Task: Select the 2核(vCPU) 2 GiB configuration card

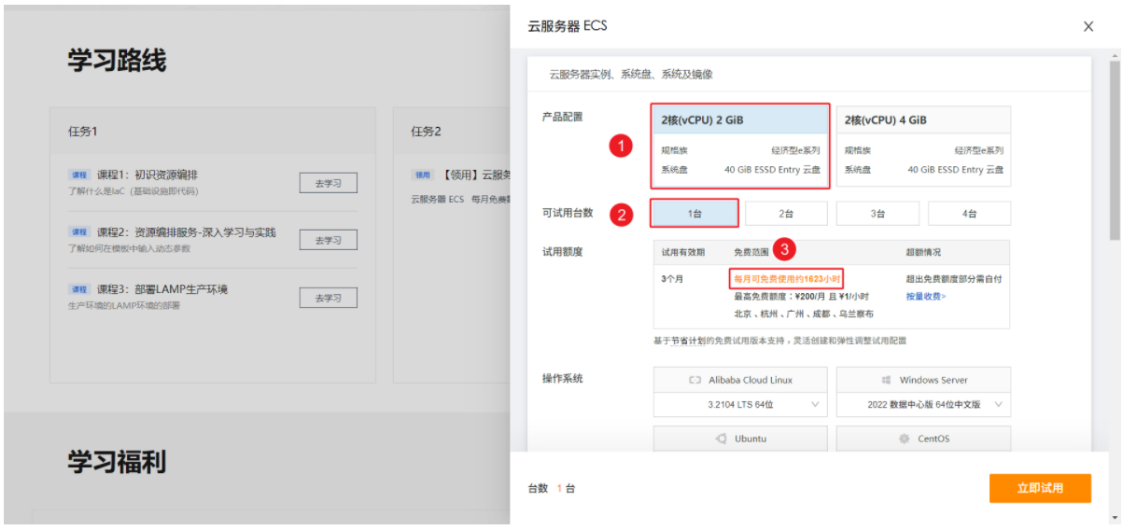Action: [740, 146]
